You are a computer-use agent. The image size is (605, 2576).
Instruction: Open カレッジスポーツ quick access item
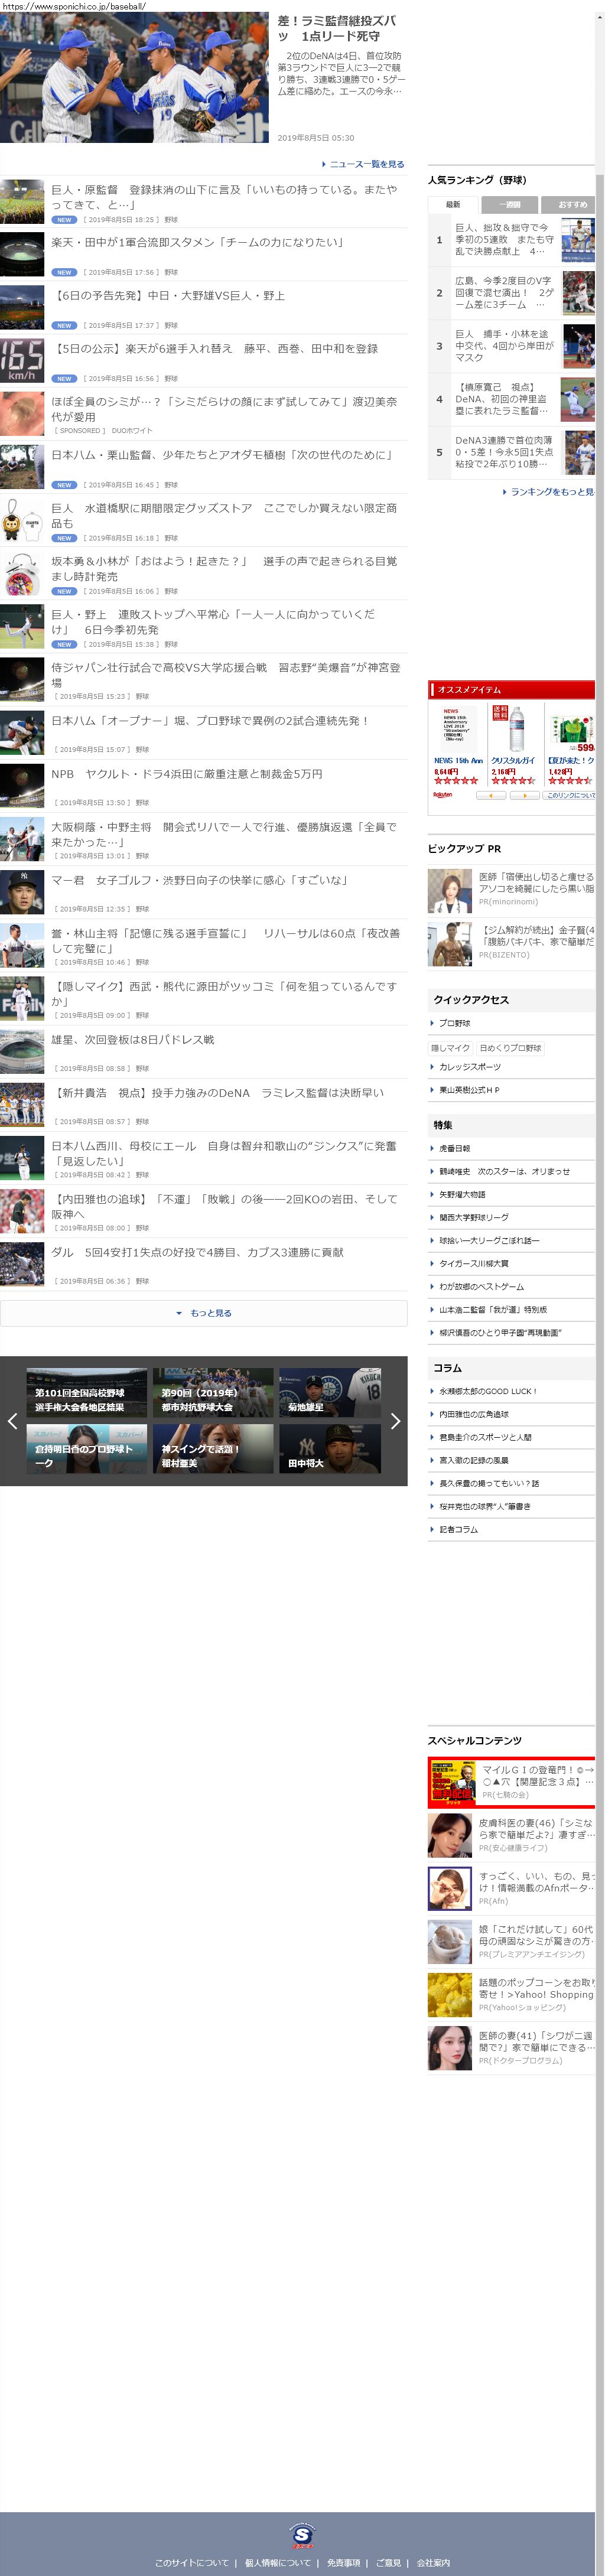click(x=470, y=1067)
